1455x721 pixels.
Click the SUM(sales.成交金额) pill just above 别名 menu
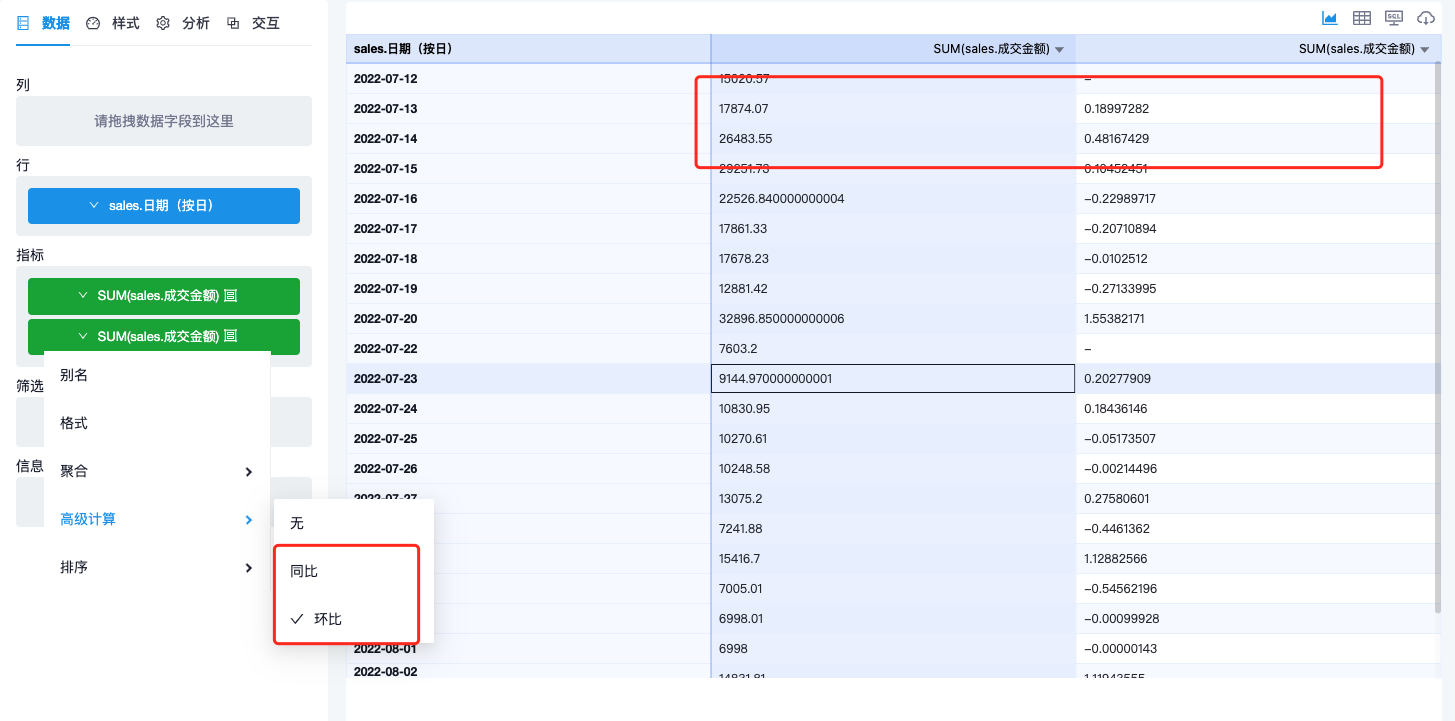point(164,337)
